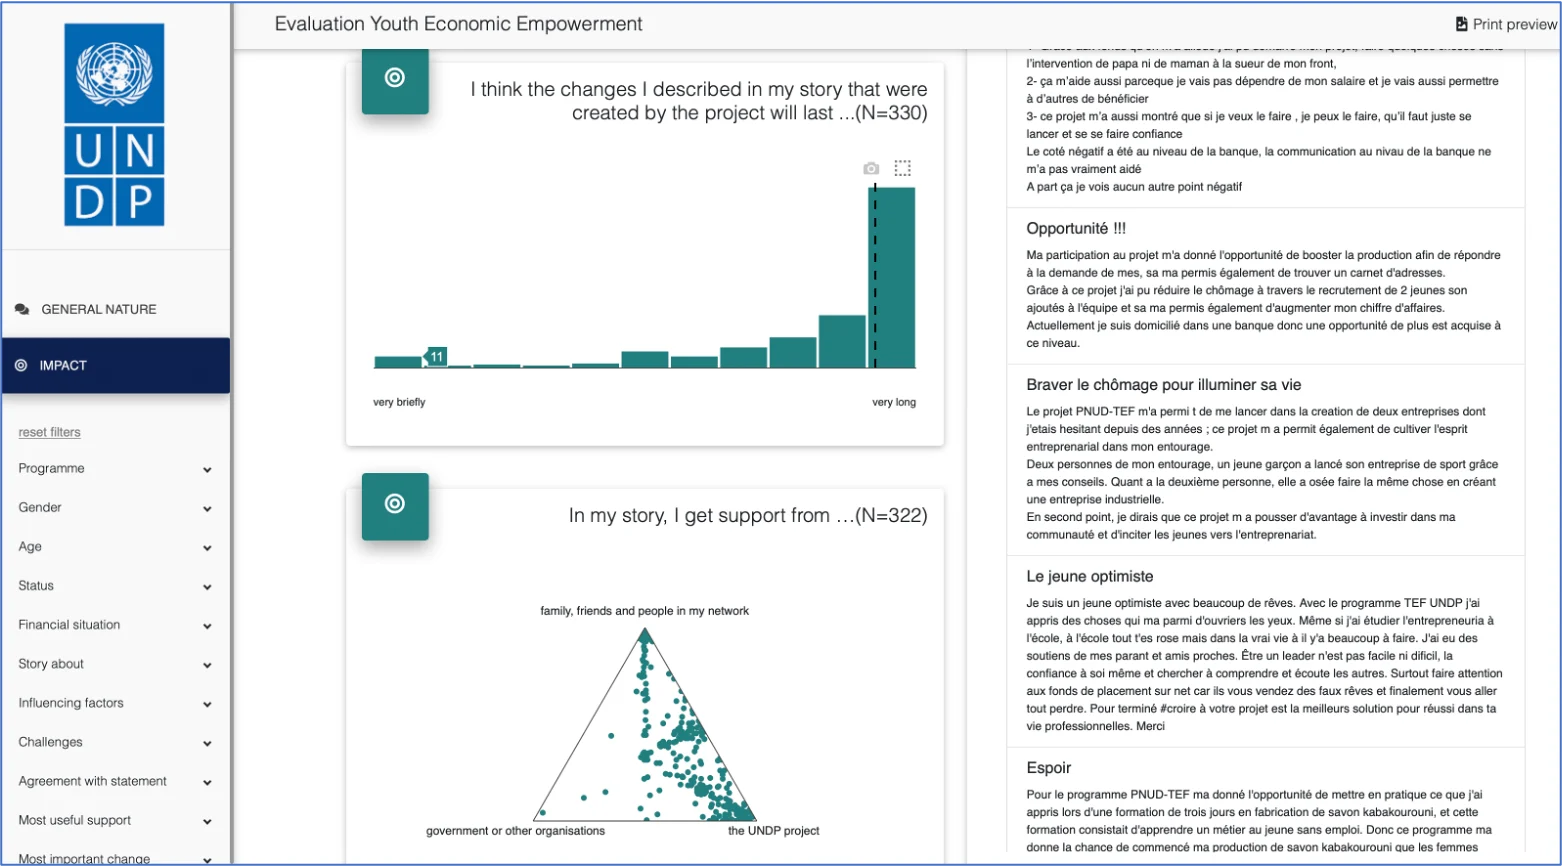Click 'I think the changes I described' chart title

point(699,101)
